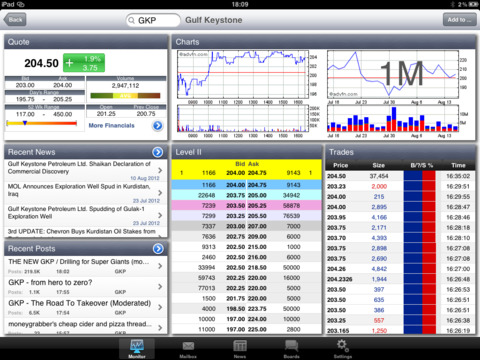Click the 52 week range indicator bar
Viewport: 480px width, 360px height.
click(x=42, y=123)
